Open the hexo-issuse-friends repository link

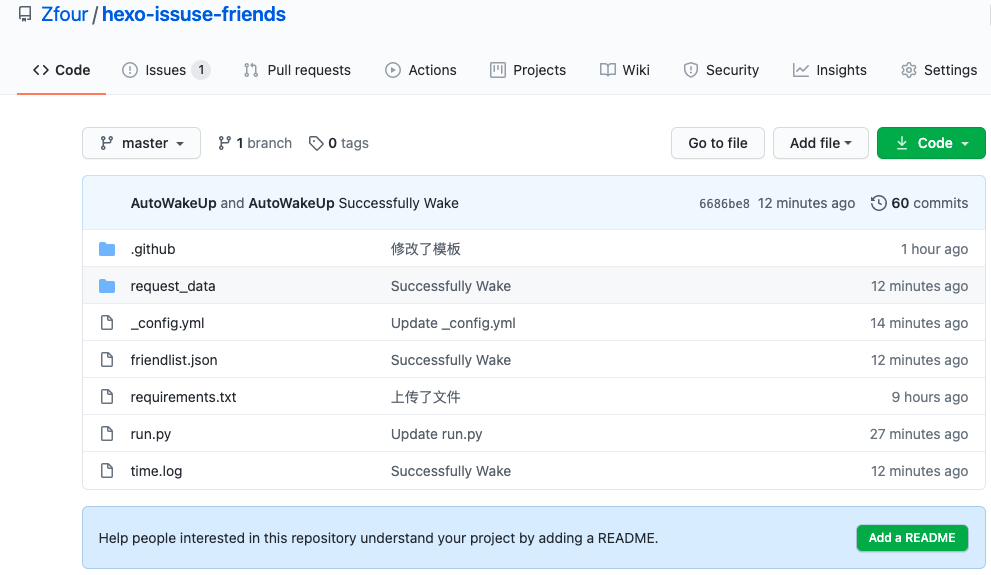pyautogui.click(x=194, y=14)
